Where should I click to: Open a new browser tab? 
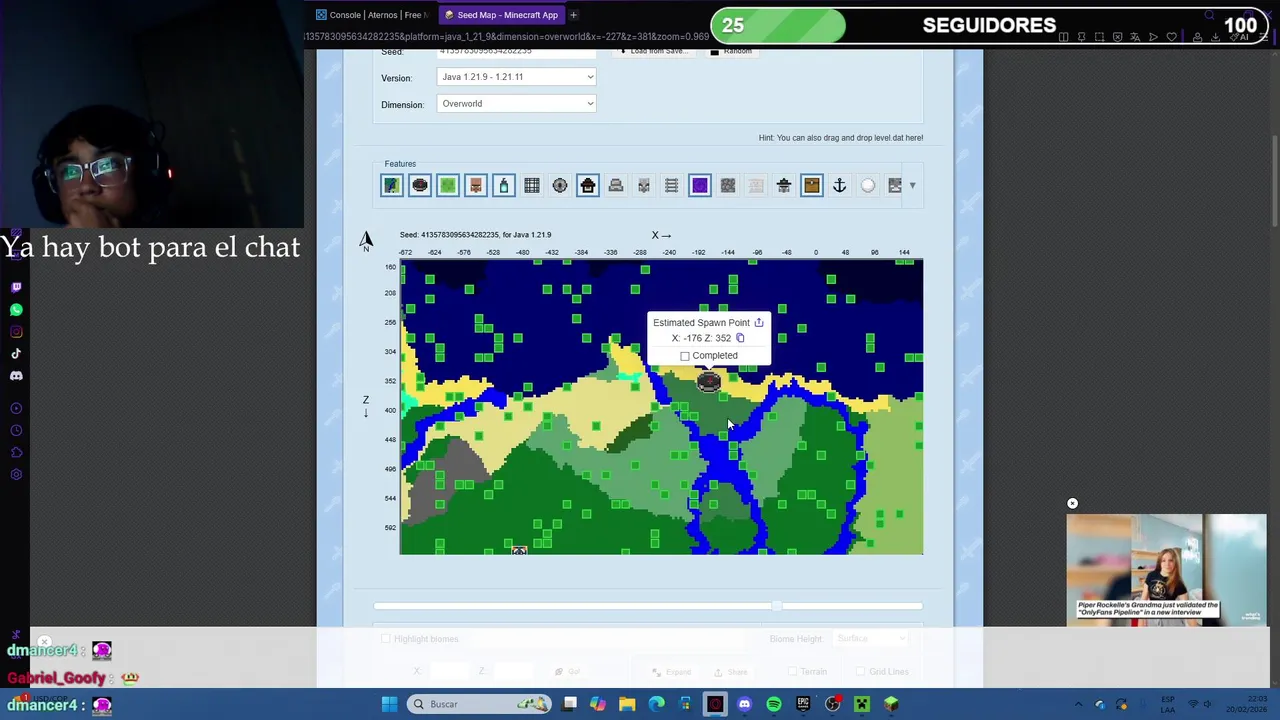(573, 15)
